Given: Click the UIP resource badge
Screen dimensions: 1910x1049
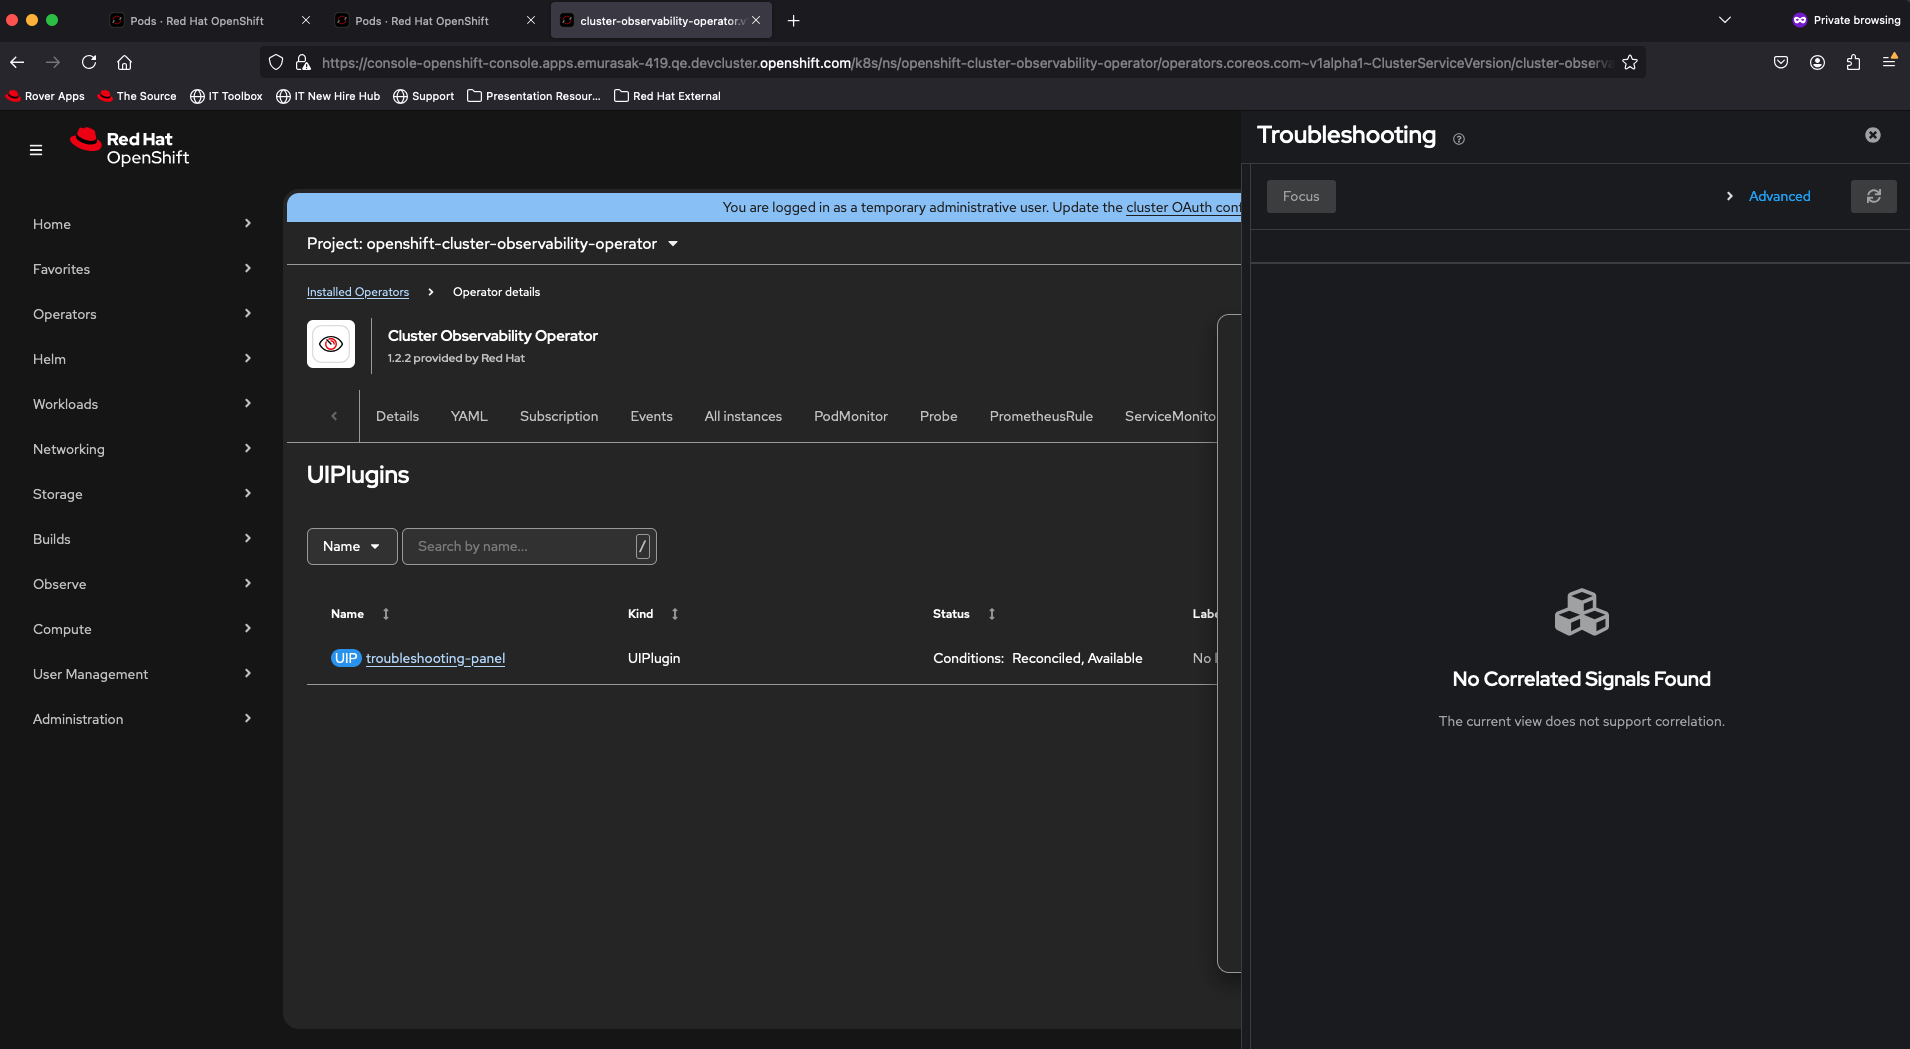Looking at the screenshot, I should (346, 658).
